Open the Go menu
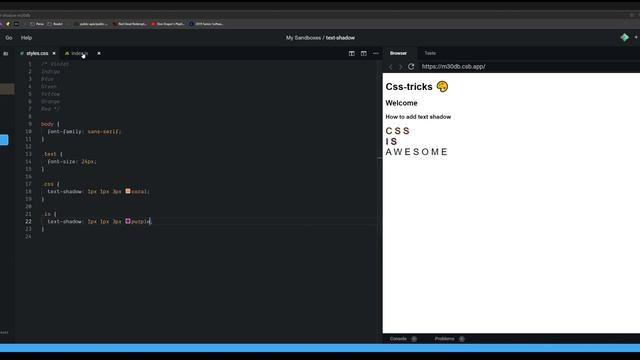Image resolution: width=640 pixels, height=360 pixels. click(x=9, y=38)
